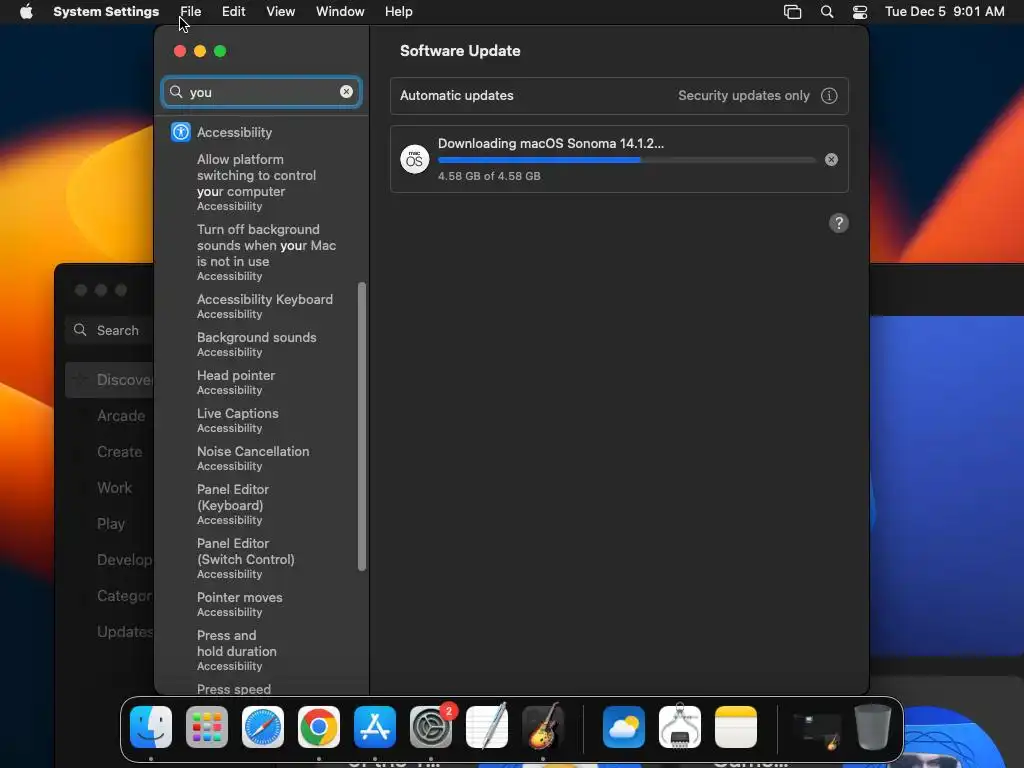Screen dimensions: 1024x768
Task: Select Play in App Store sidebar
Action: point(111,524)
